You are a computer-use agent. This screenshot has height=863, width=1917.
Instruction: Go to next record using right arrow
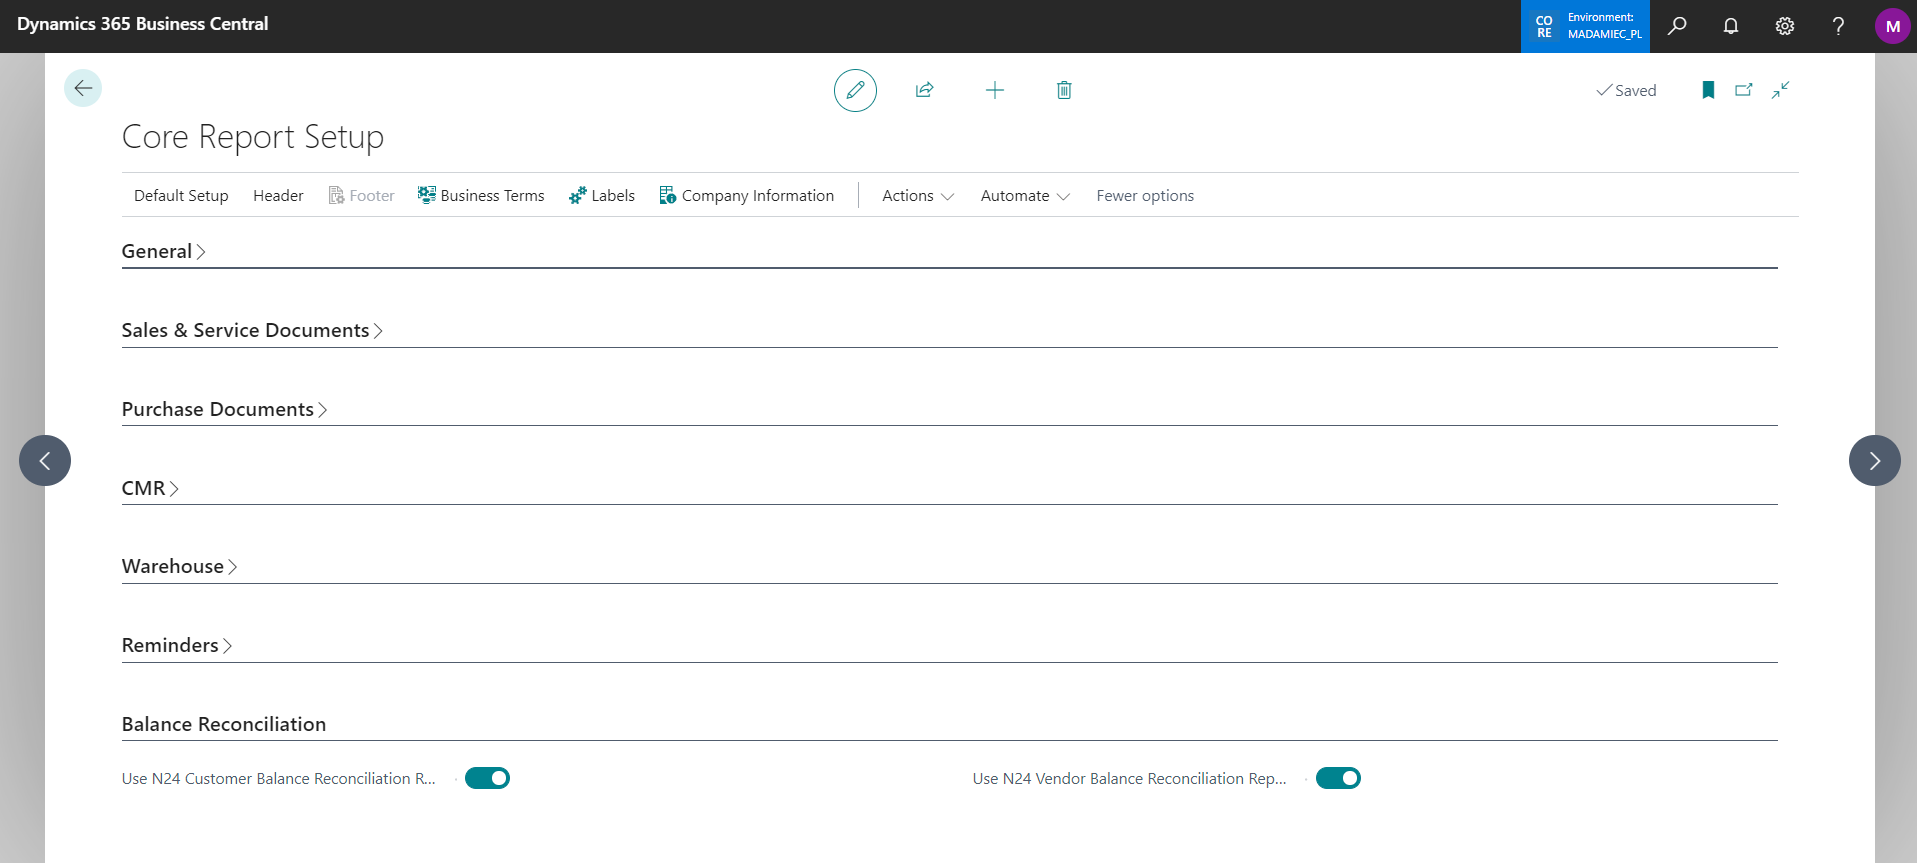(x=1874, y=460)
